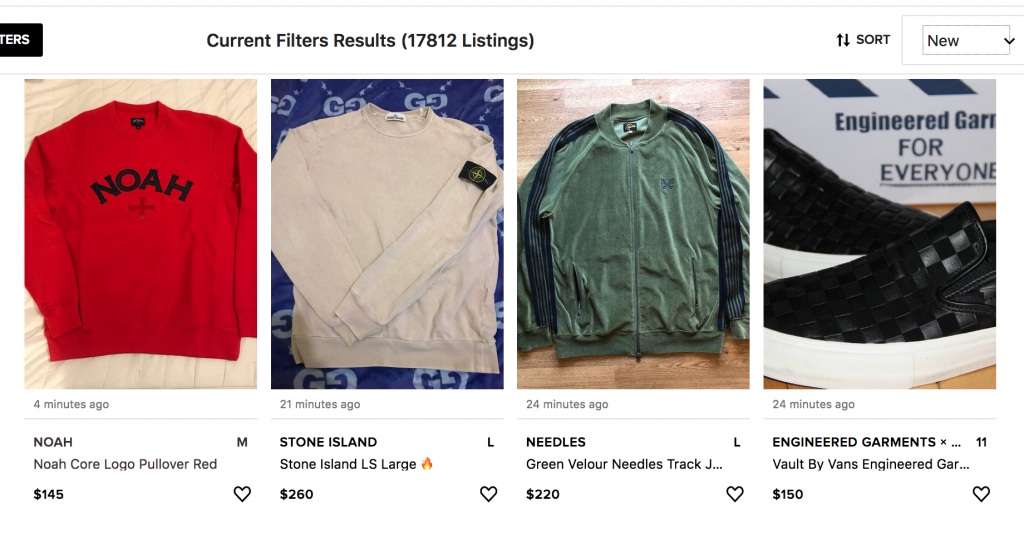
Task: Click the Filters button
Action: (18, 40)
